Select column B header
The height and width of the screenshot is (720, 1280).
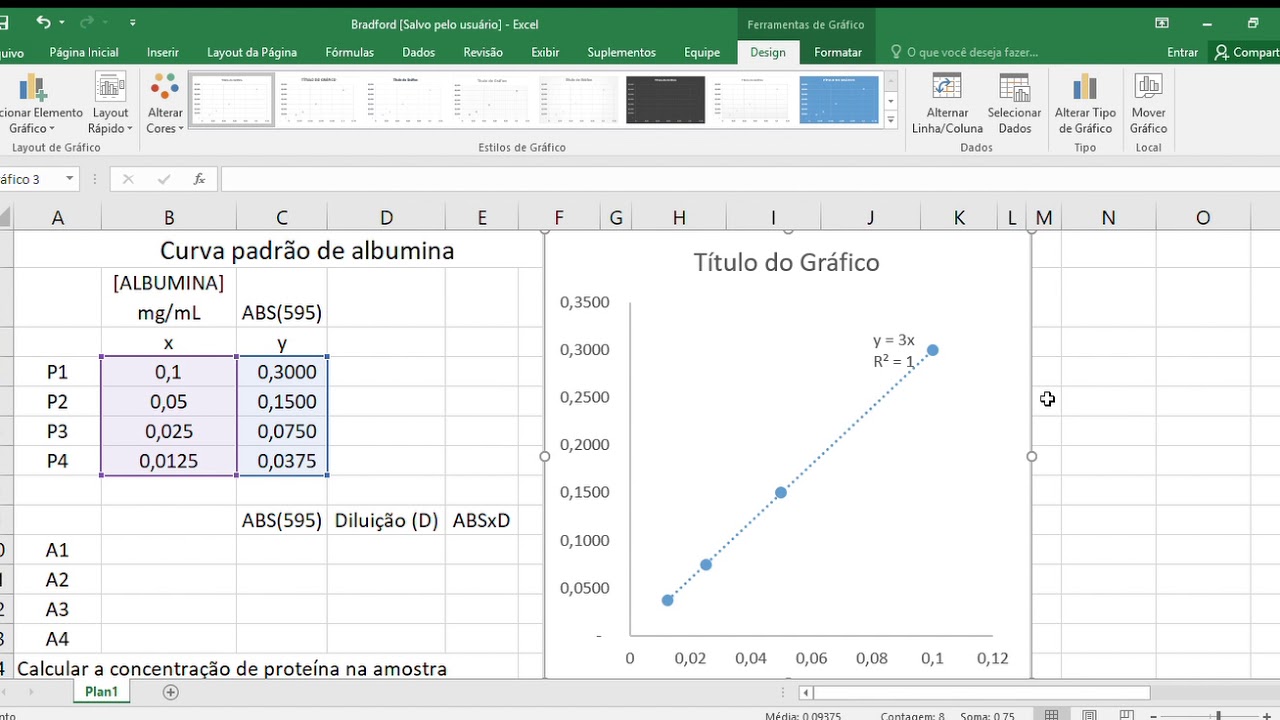click(x=169, y=217)
